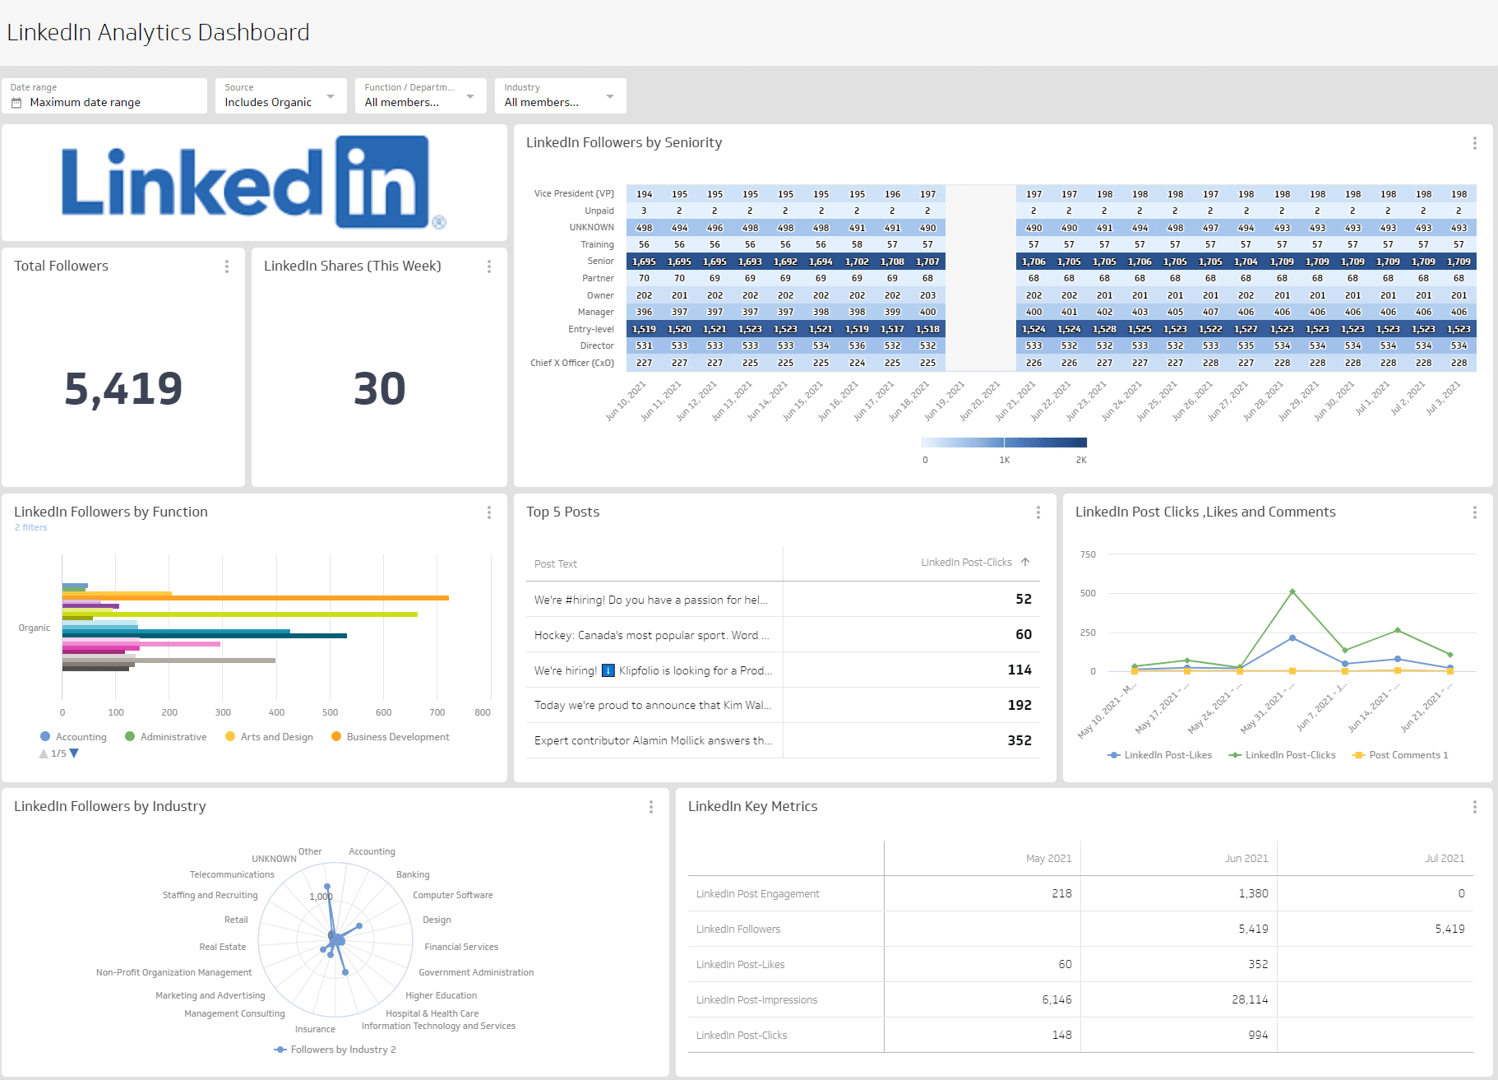Image resolution: width=1498 pixels, height=1080 pixels.
Task: Click the Jul 2021 column header
Action: coord(1444,858)
